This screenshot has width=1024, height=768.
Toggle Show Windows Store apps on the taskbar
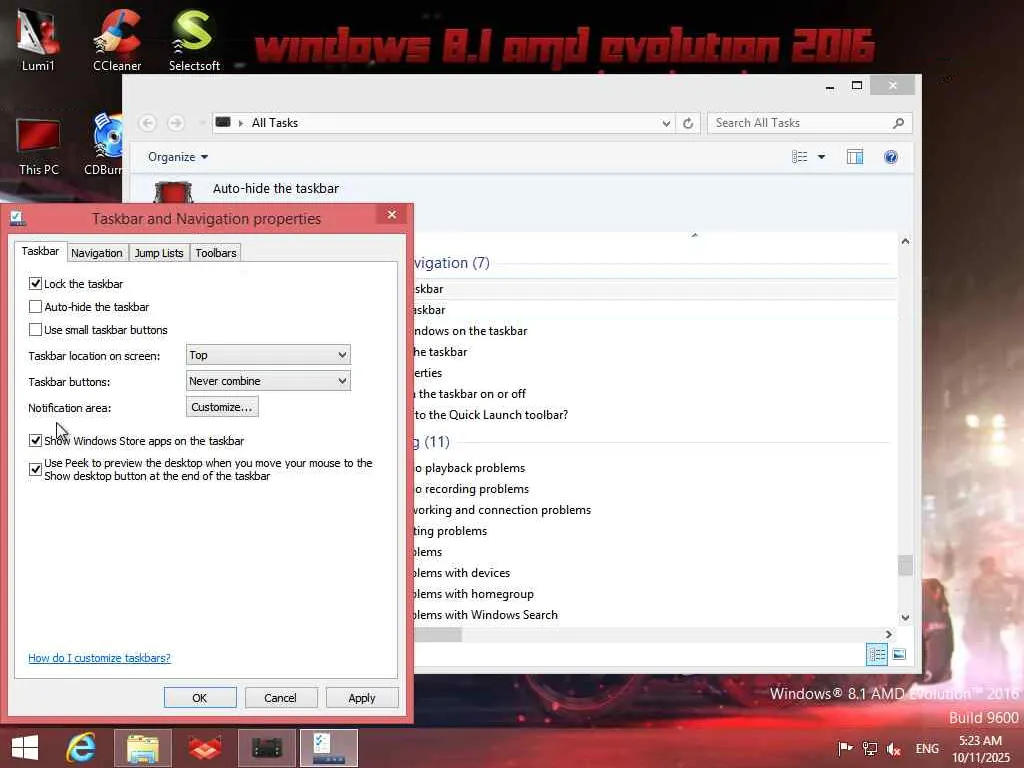coord(35,440)
